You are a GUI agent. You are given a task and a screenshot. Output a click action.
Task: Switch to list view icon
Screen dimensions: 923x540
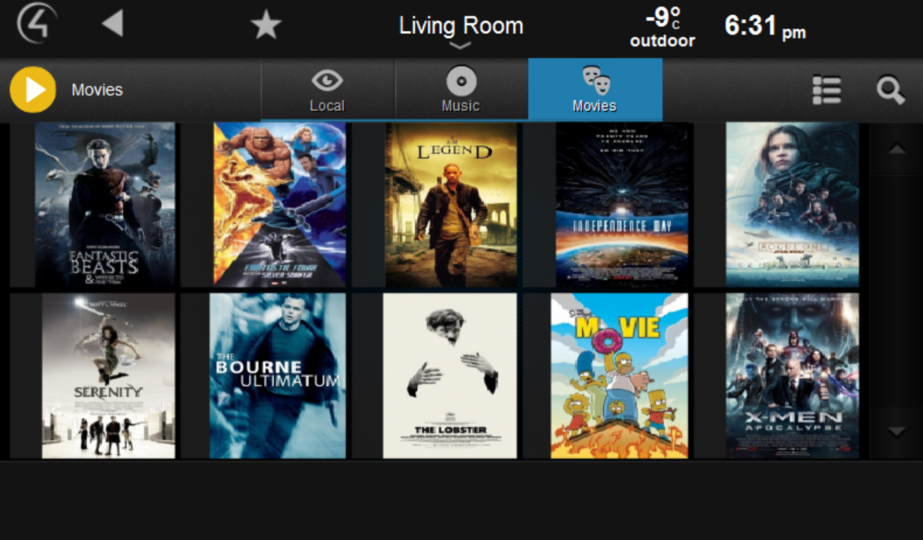click(x=826, y=90)
